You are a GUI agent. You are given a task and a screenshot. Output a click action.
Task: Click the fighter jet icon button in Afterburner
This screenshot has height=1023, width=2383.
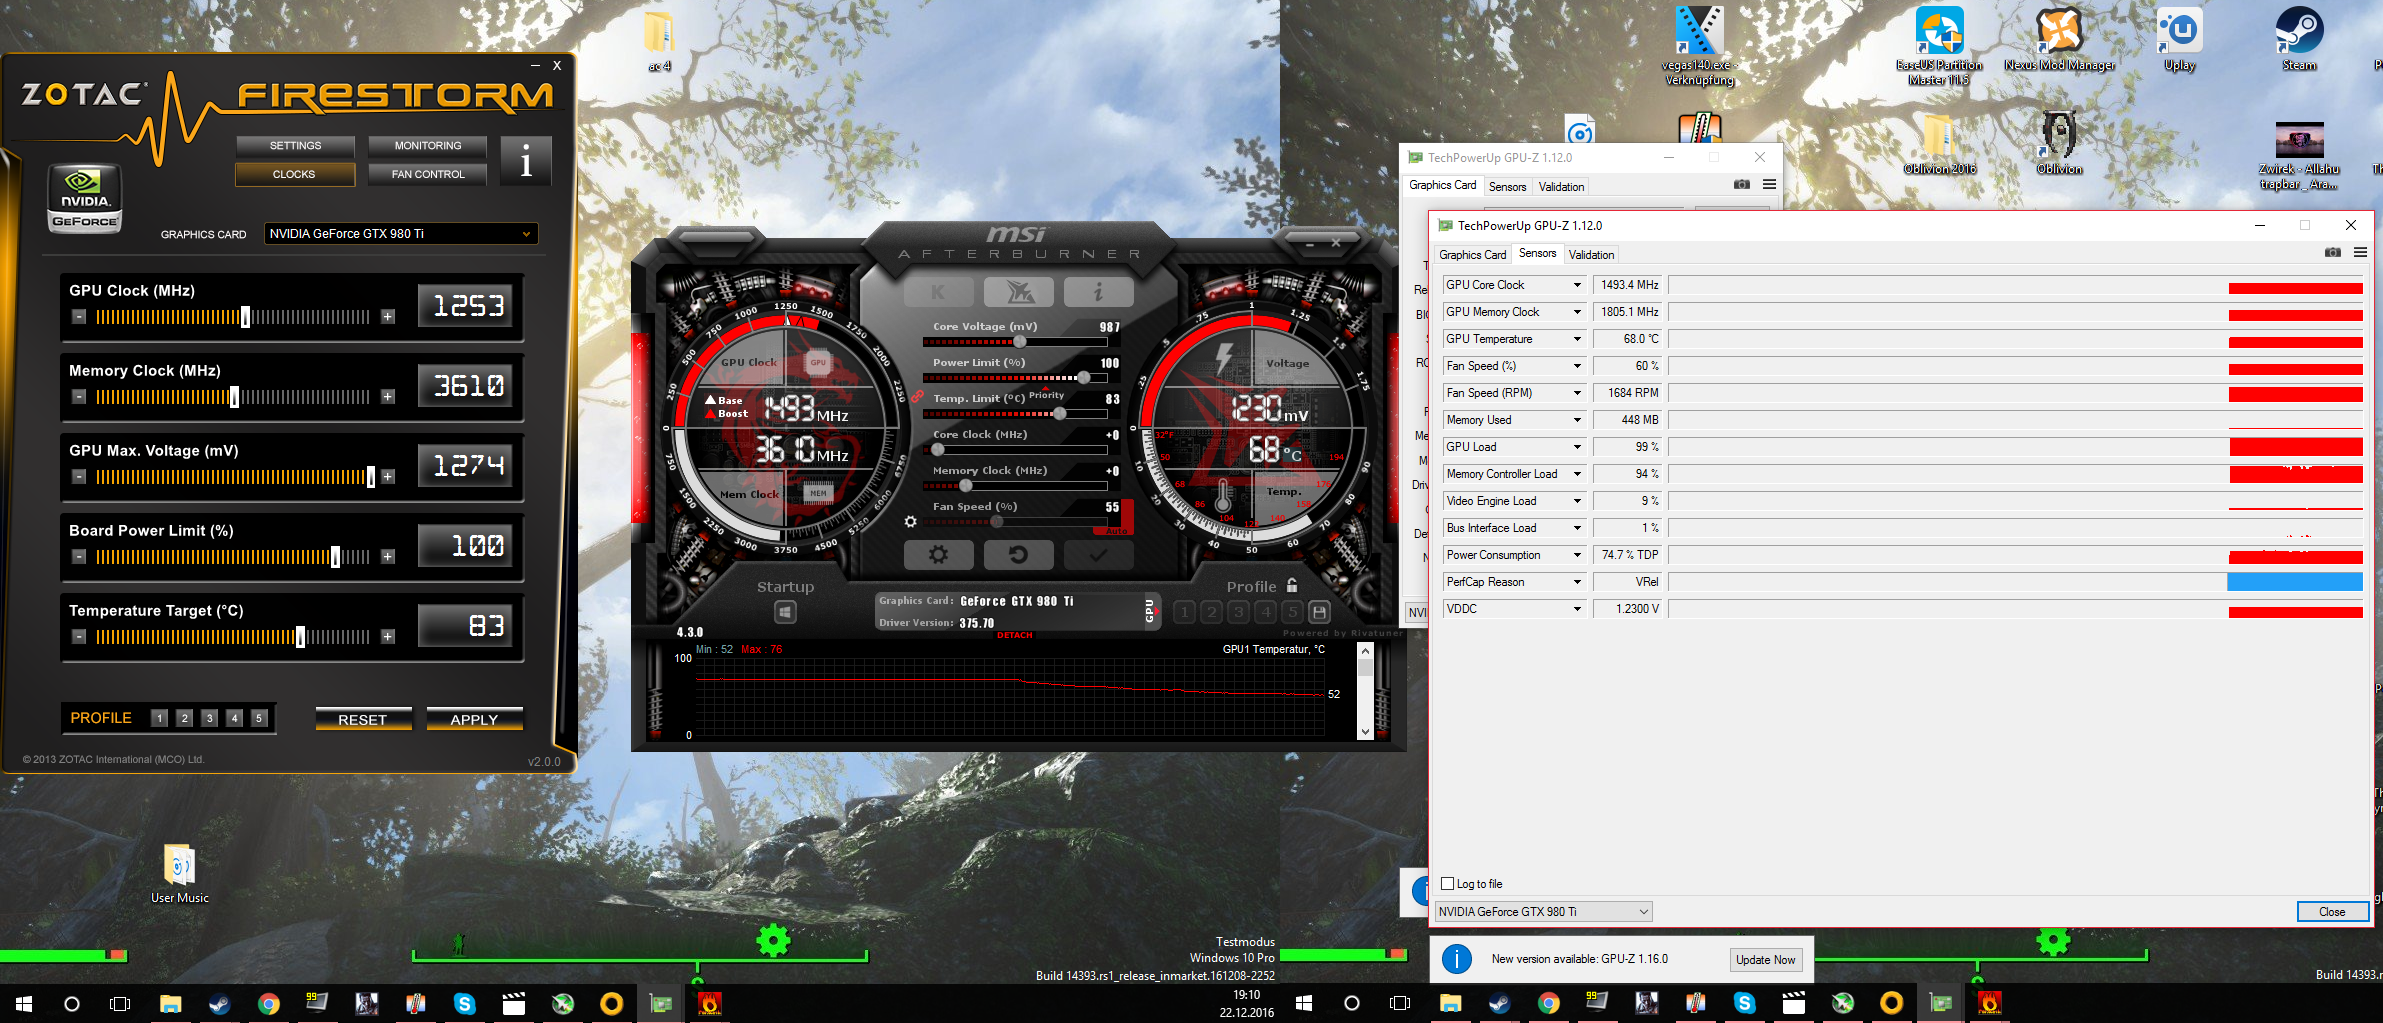pos(1018,292)
